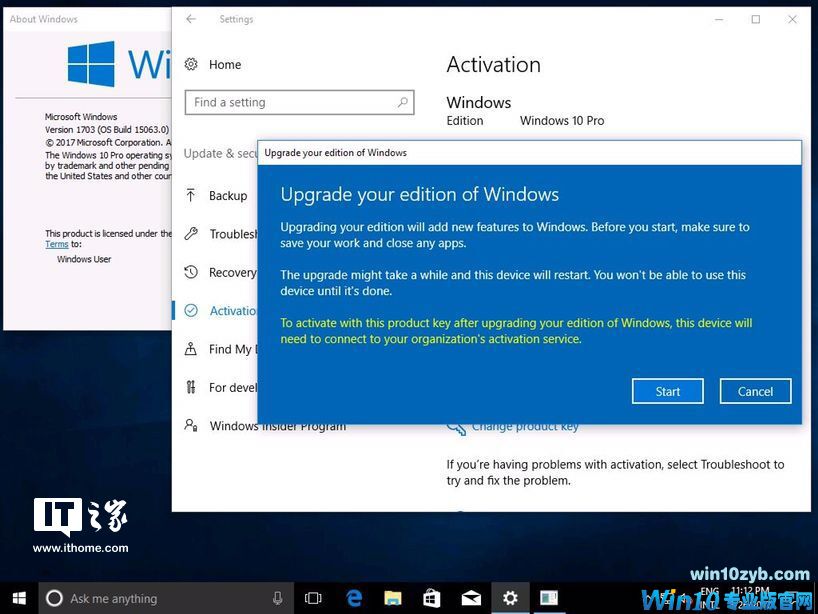Switch to Settings gear taskbar icon

pyautogui.click(x=510, y=598)
